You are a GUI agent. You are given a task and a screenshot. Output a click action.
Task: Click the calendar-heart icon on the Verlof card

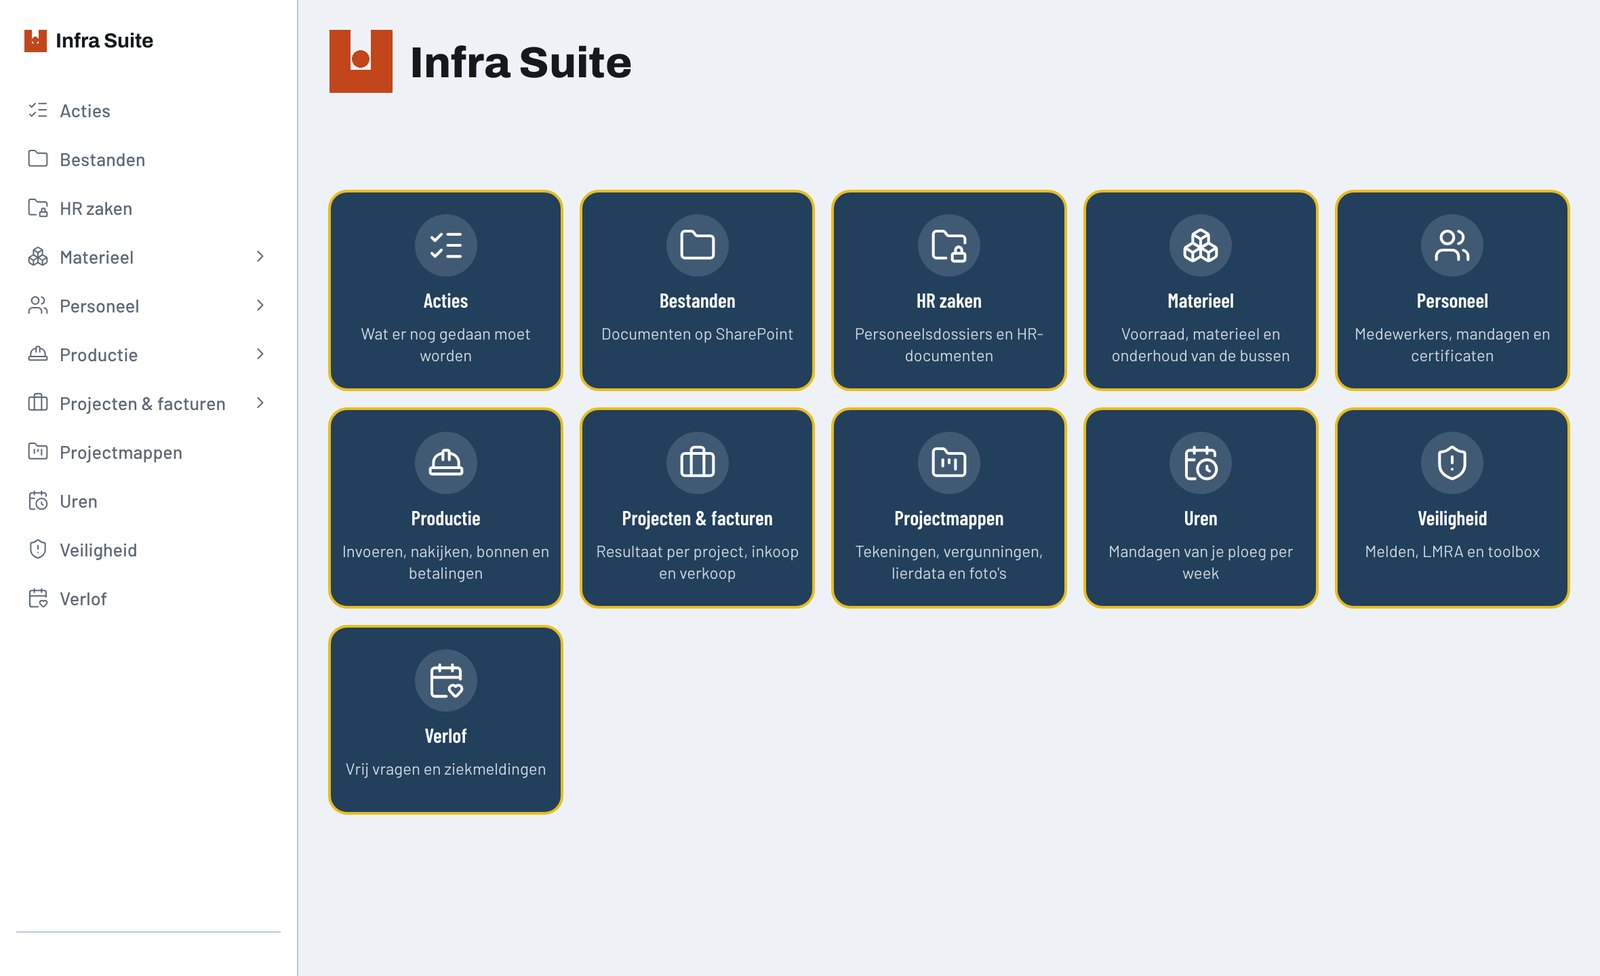point(446,680)
